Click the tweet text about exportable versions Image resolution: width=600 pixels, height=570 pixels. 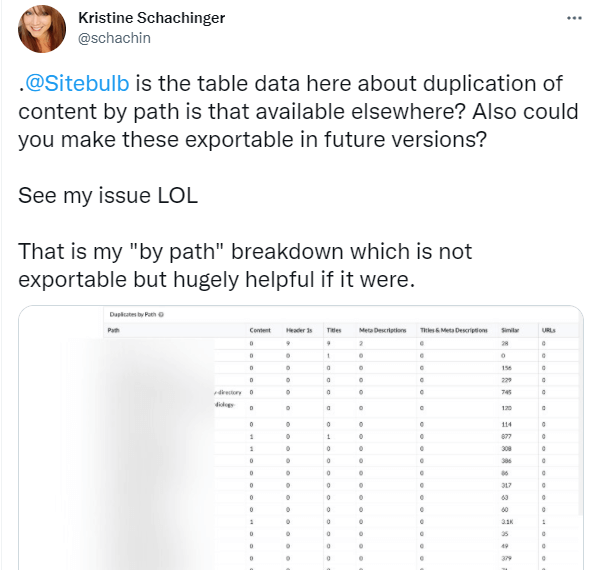(x=298, y=111)
